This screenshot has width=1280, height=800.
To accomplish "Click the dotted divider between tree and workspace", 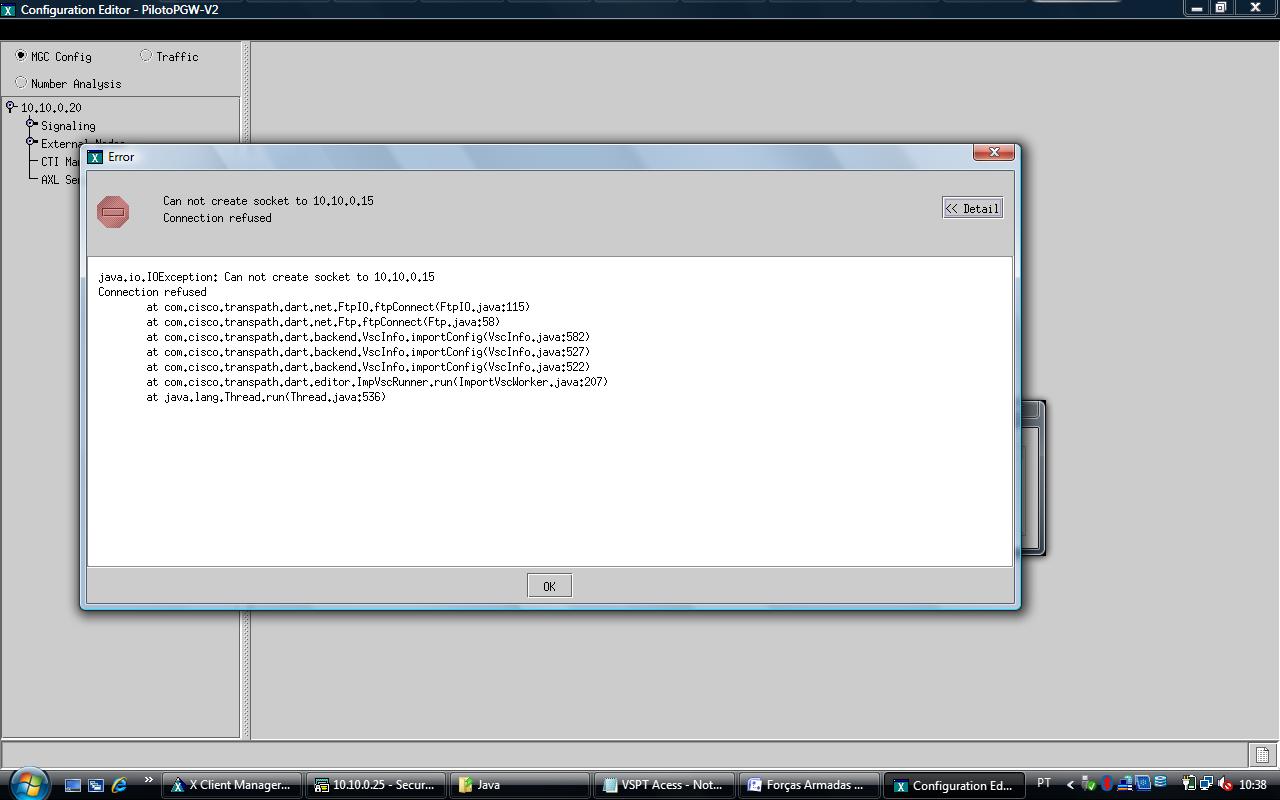I will [x=246, y=390].
